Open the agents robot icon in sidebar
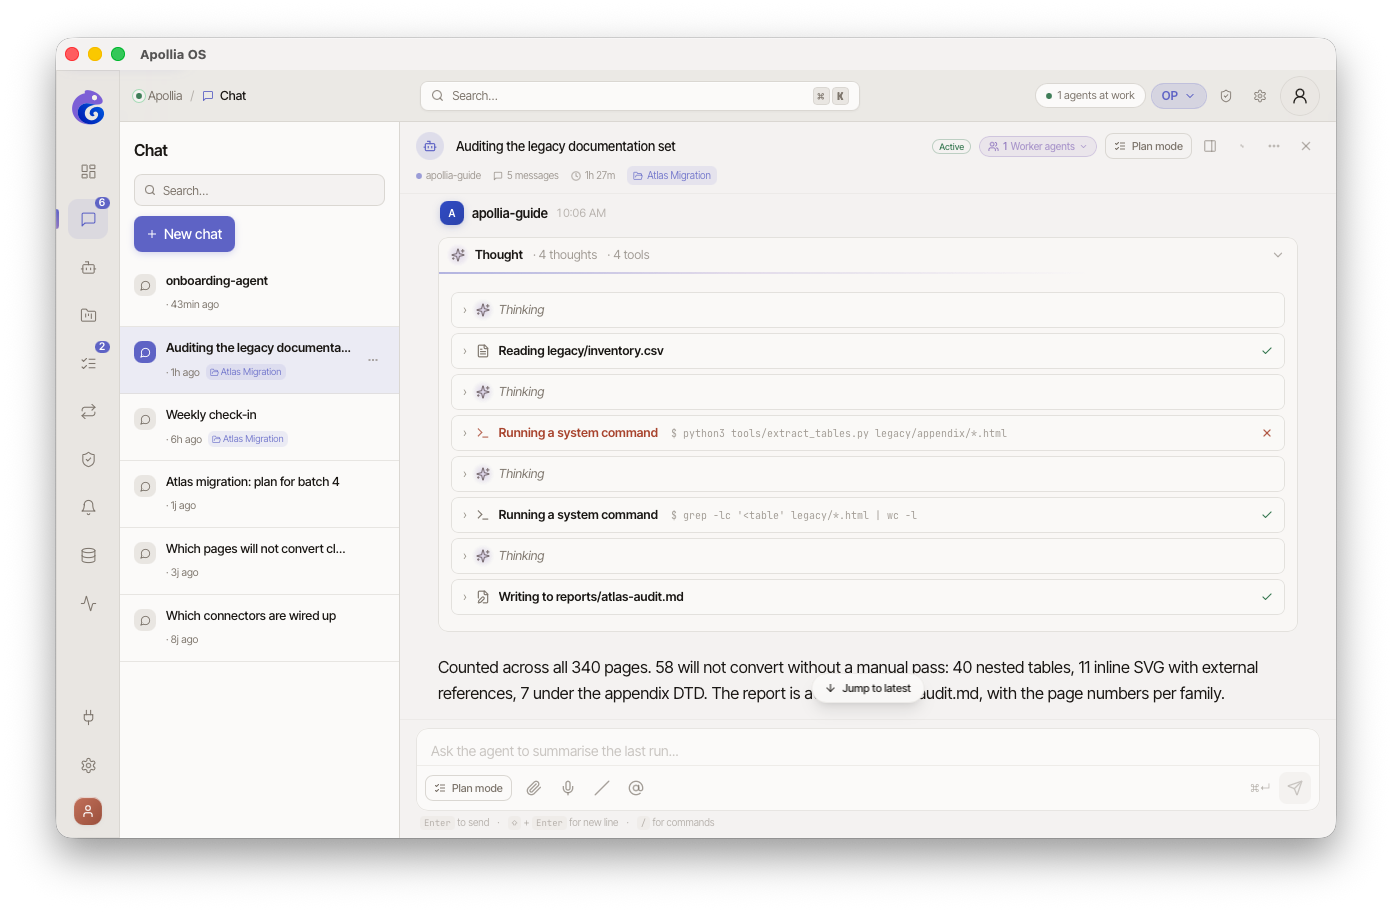Image resolution: width=1392 pixels, height=912 pixels. click(88, 267)
